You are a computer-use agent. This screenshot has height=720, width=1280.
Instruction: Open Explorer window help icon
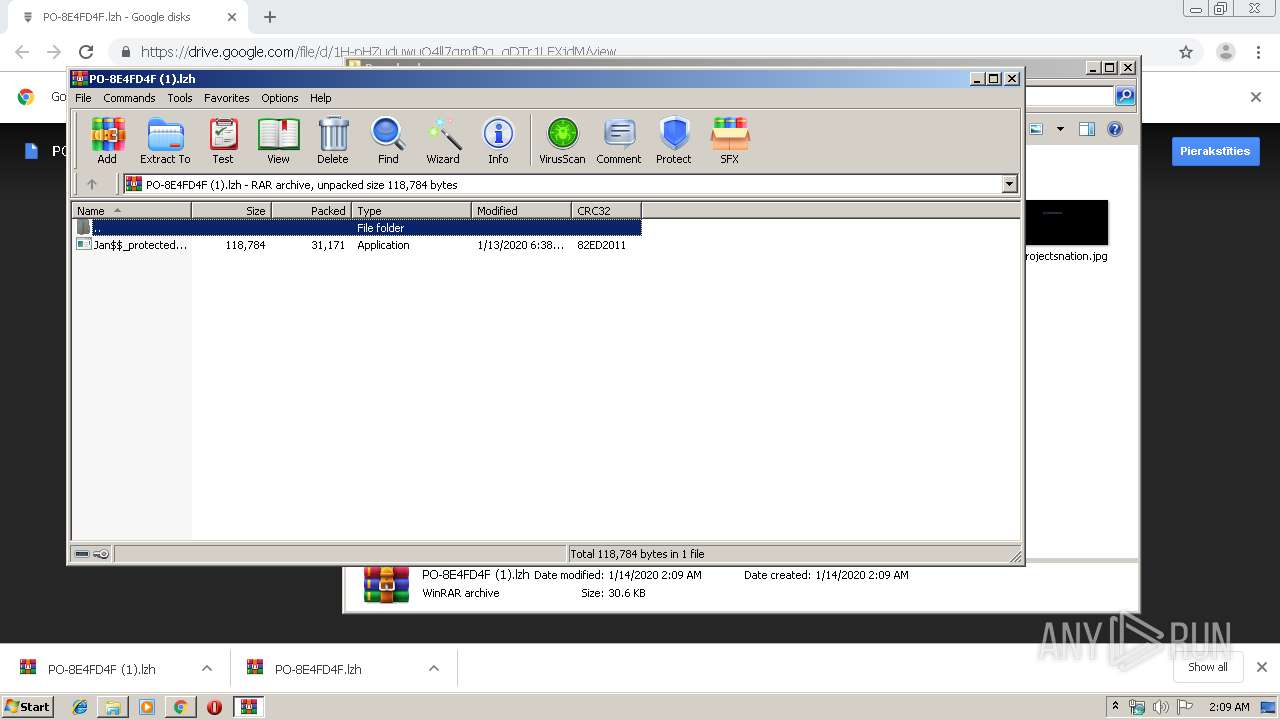pyautogui.click(x=1115, y=129)
